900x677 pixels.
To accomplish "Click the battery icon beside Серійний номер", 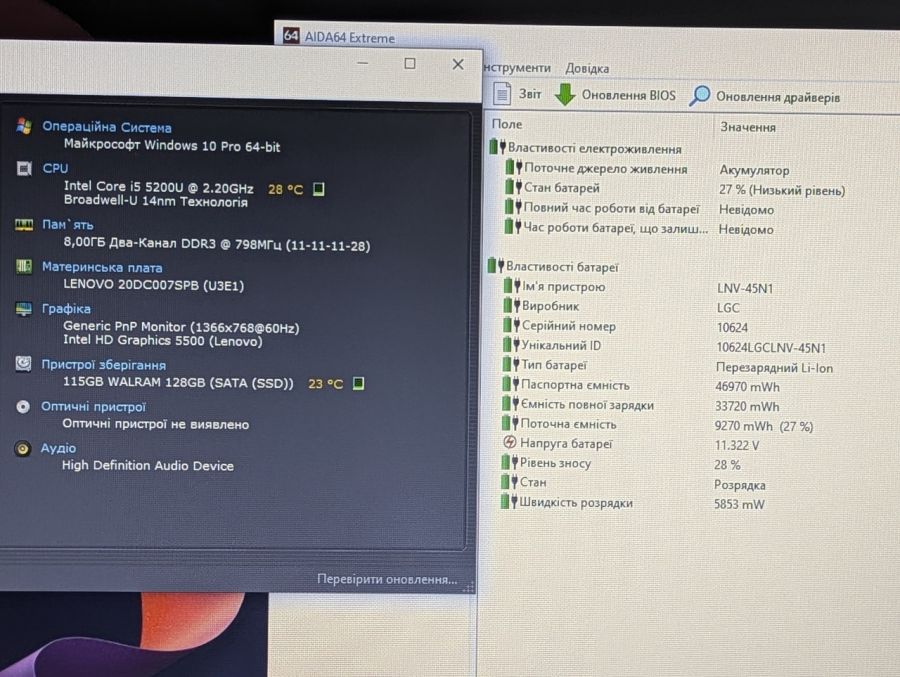I will [x=511, y=326].
